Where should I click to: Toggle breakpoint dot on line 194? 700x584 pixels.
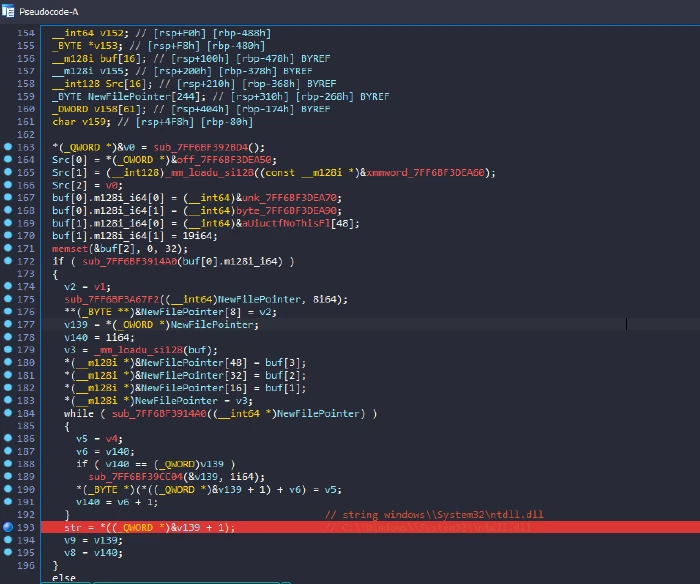[8, 539]
